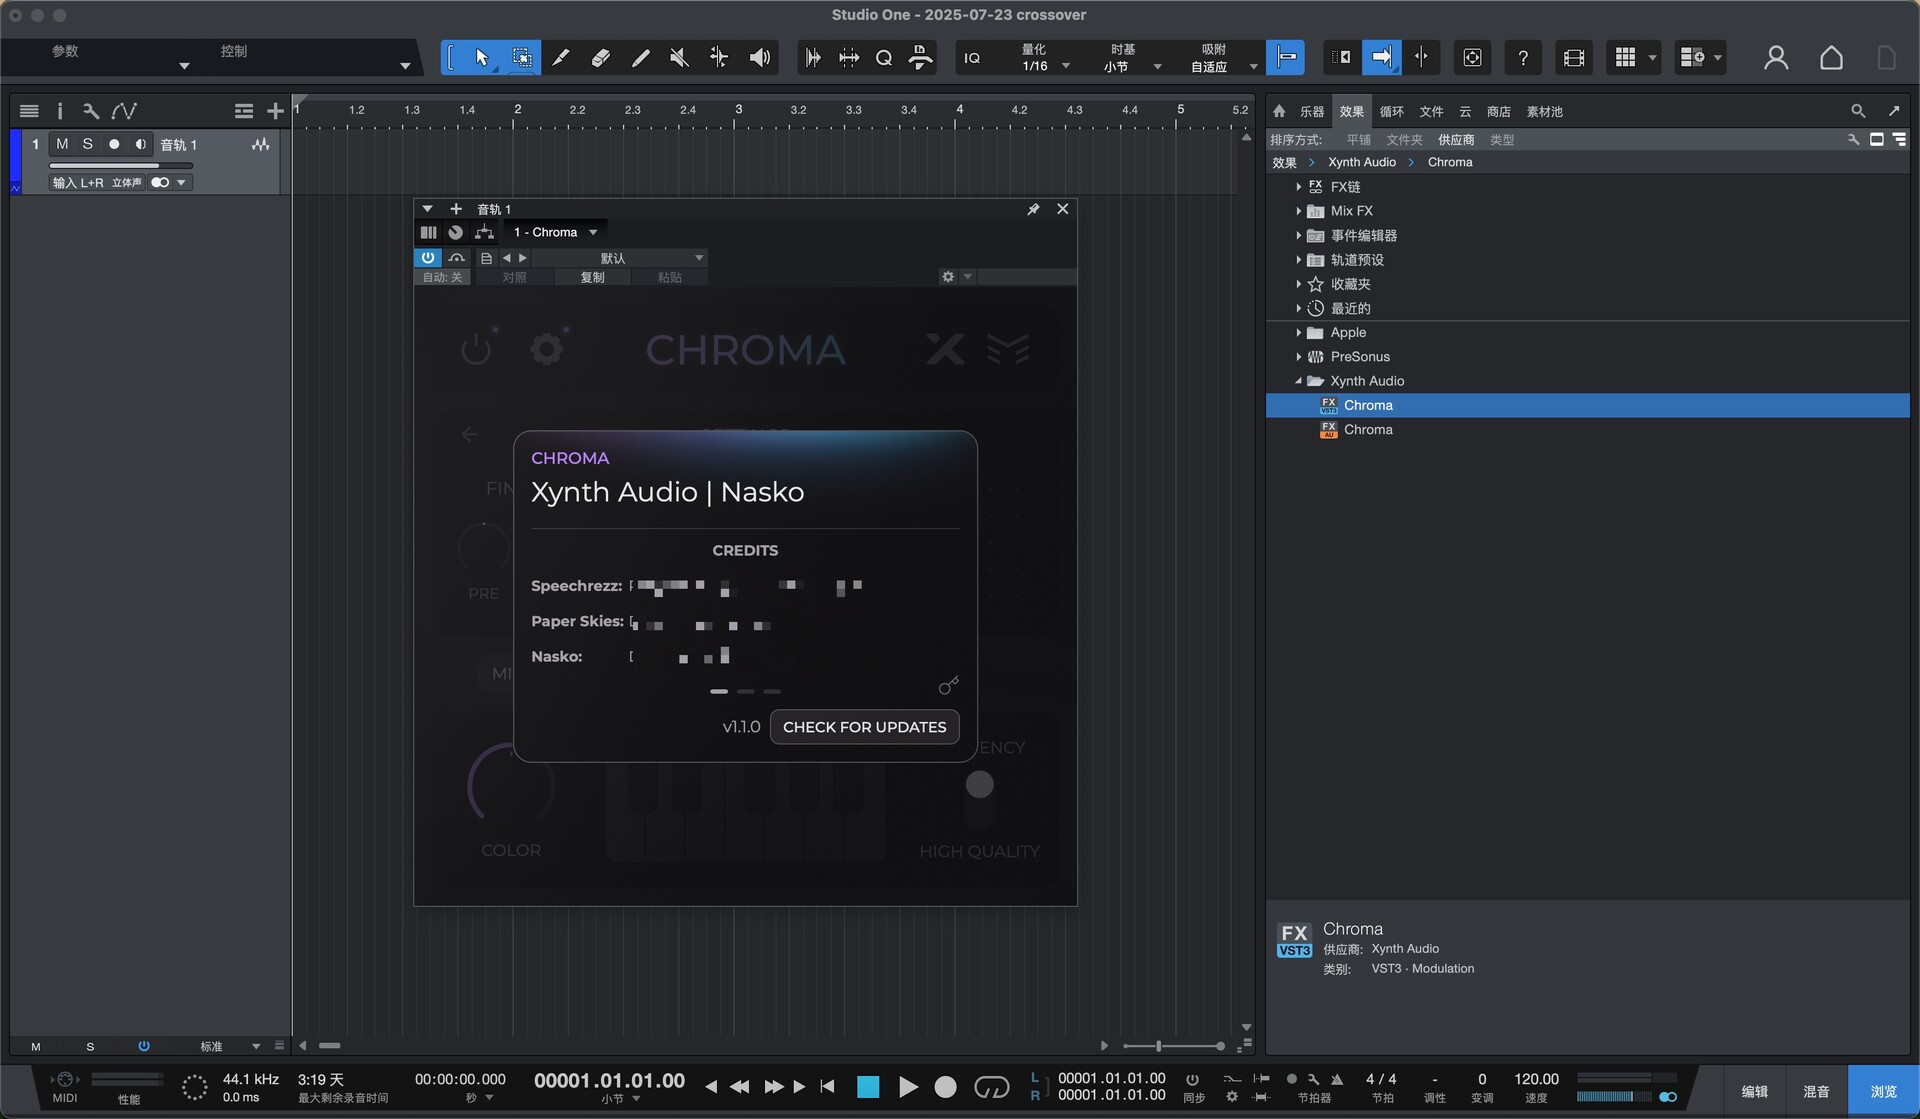
Task: Switch to Loops browser tab
Action: pos(1391,112)
